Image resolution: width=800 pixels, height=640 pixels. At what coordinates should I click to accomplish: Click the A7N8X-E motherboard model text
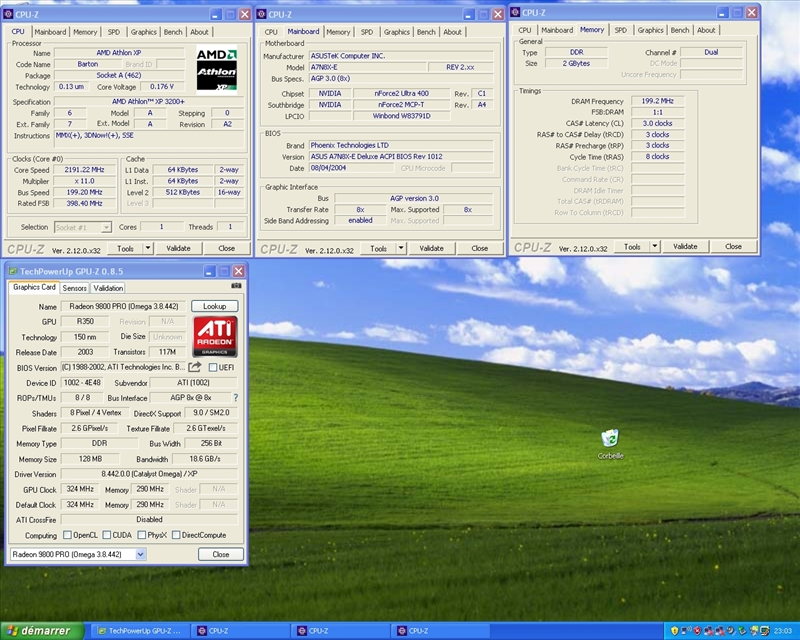click(x=324, y=67)
